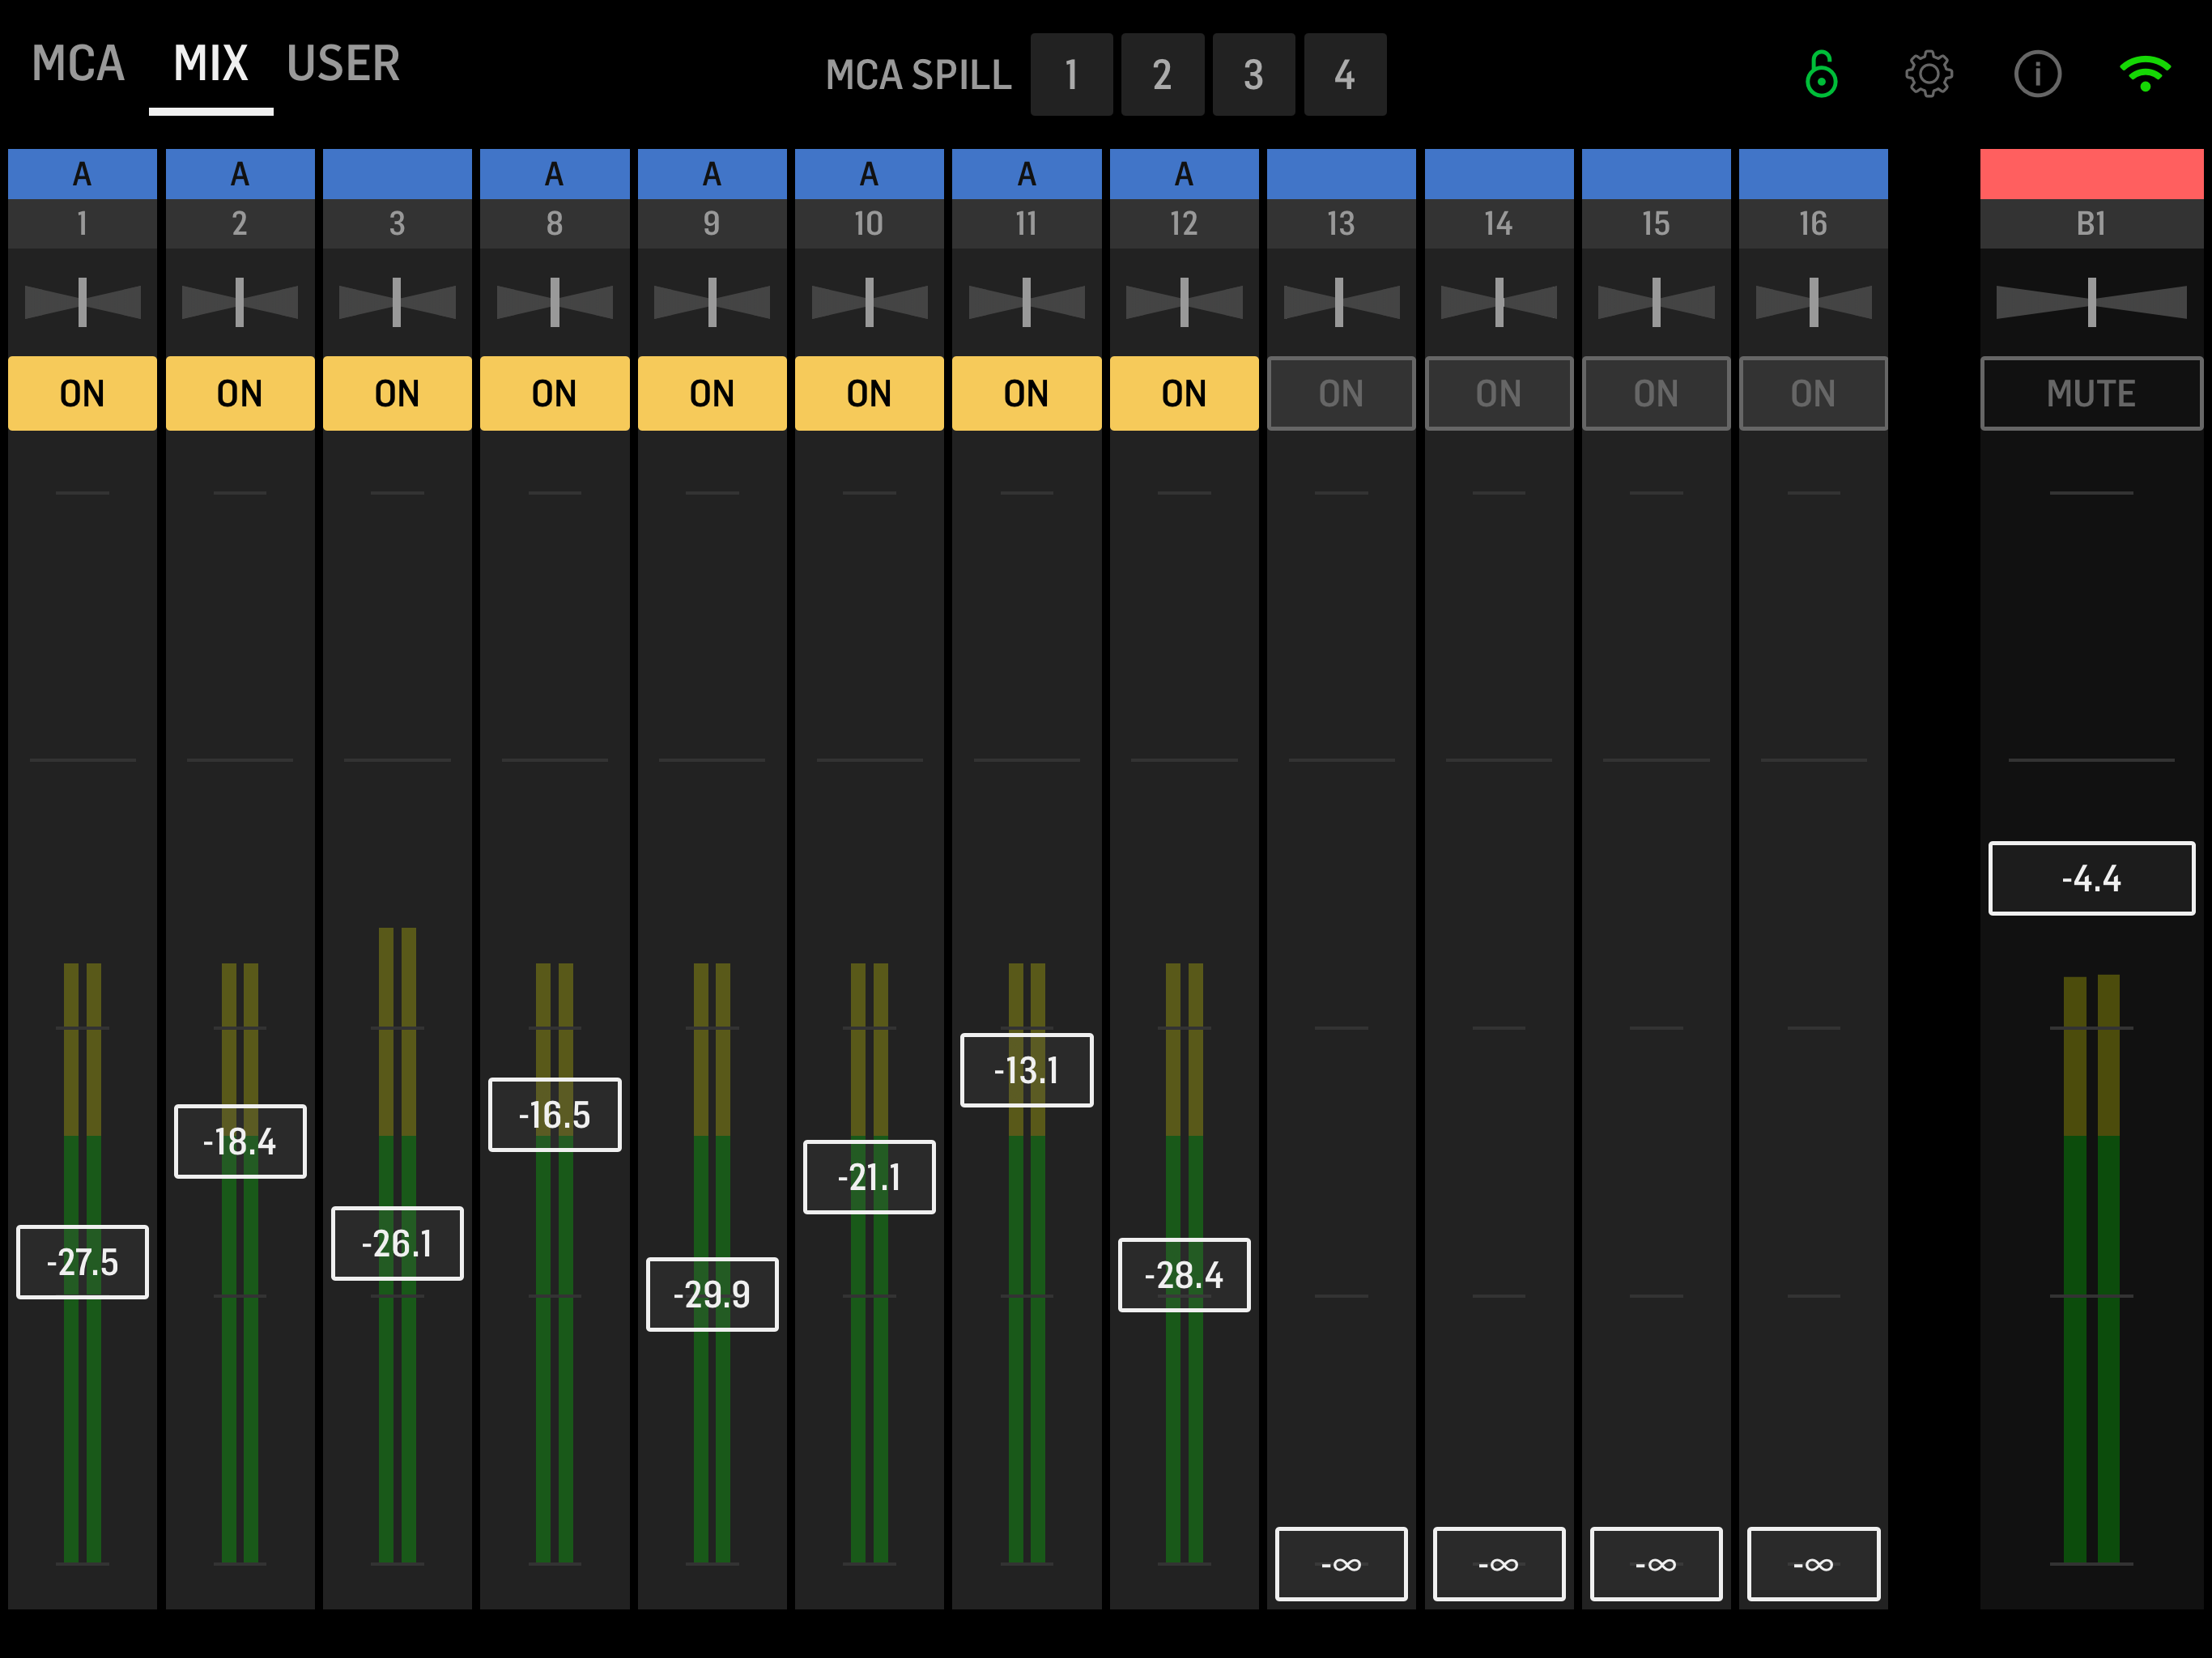Activate MCA SPILL group 4

click(x=1345, y=74)
